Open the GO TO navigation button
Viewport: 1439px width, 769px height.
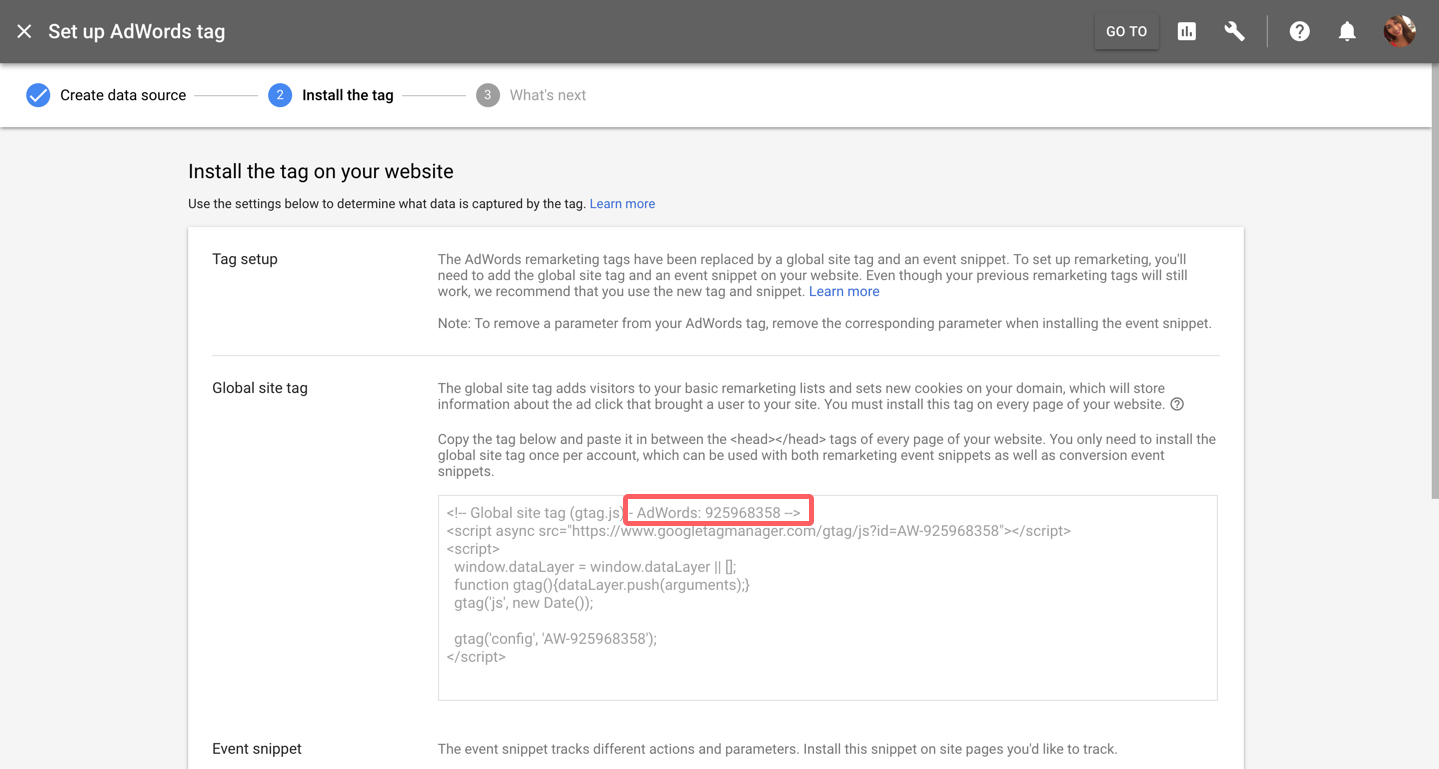pos(1126,32)
